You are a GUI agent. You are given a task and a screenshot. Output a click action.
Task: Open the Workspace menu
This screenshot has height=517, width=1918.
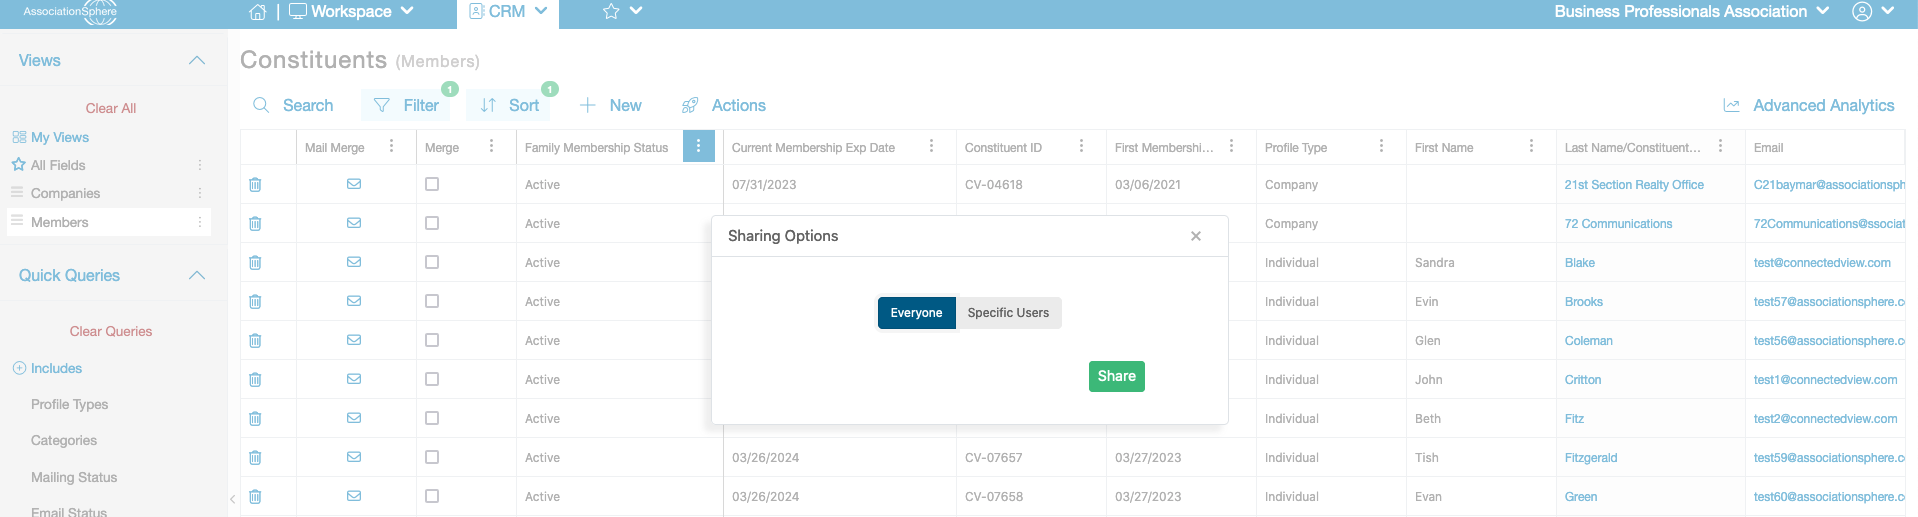tap(351, 12)
